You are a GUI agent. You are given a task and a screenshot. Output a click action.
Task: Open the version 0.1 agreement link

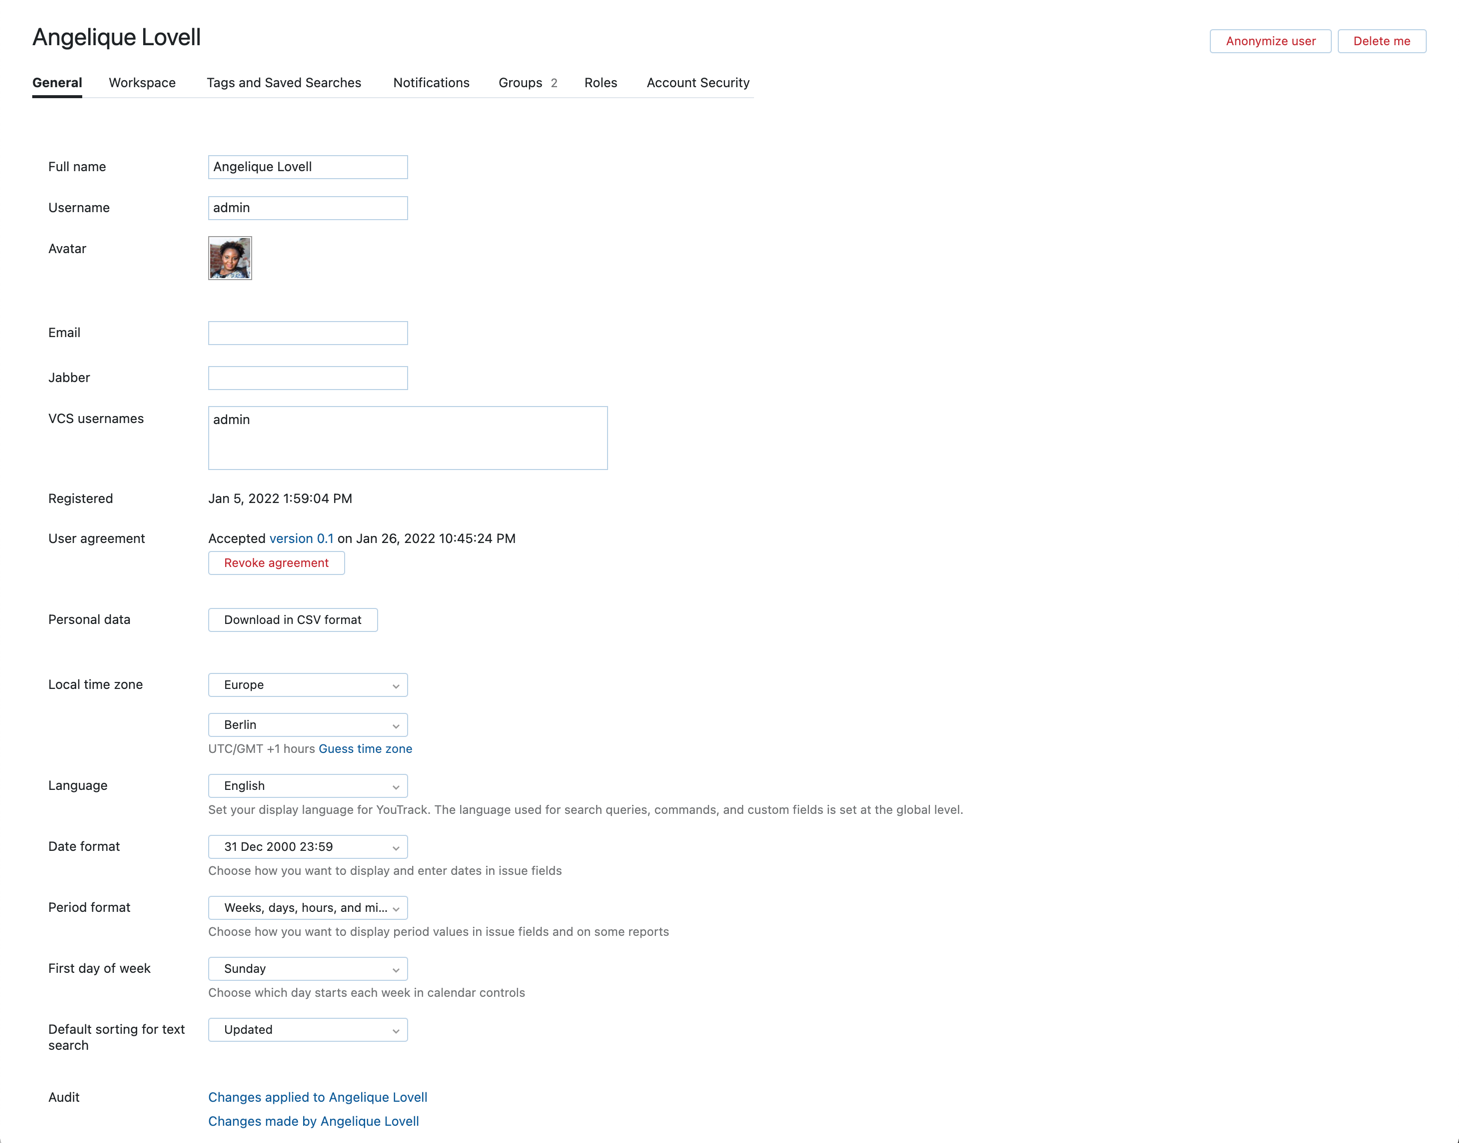point(301,538)
